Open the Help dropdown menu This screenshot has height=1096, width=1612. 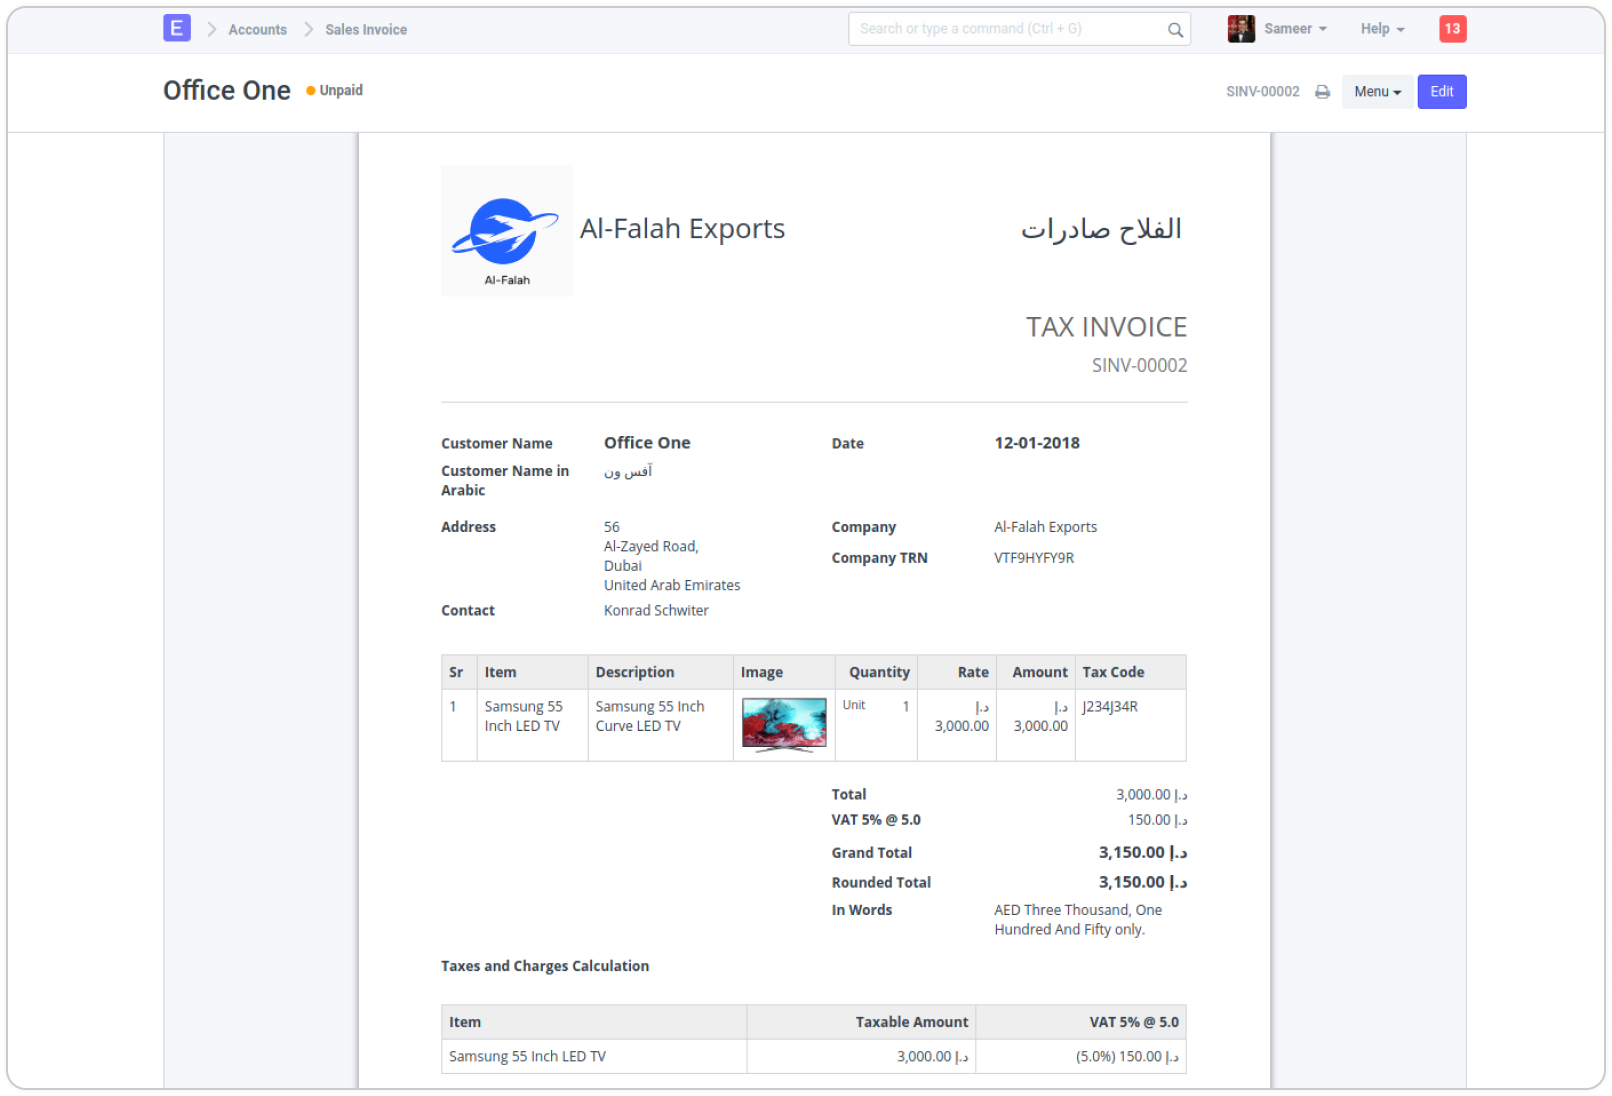[1382, 29]
